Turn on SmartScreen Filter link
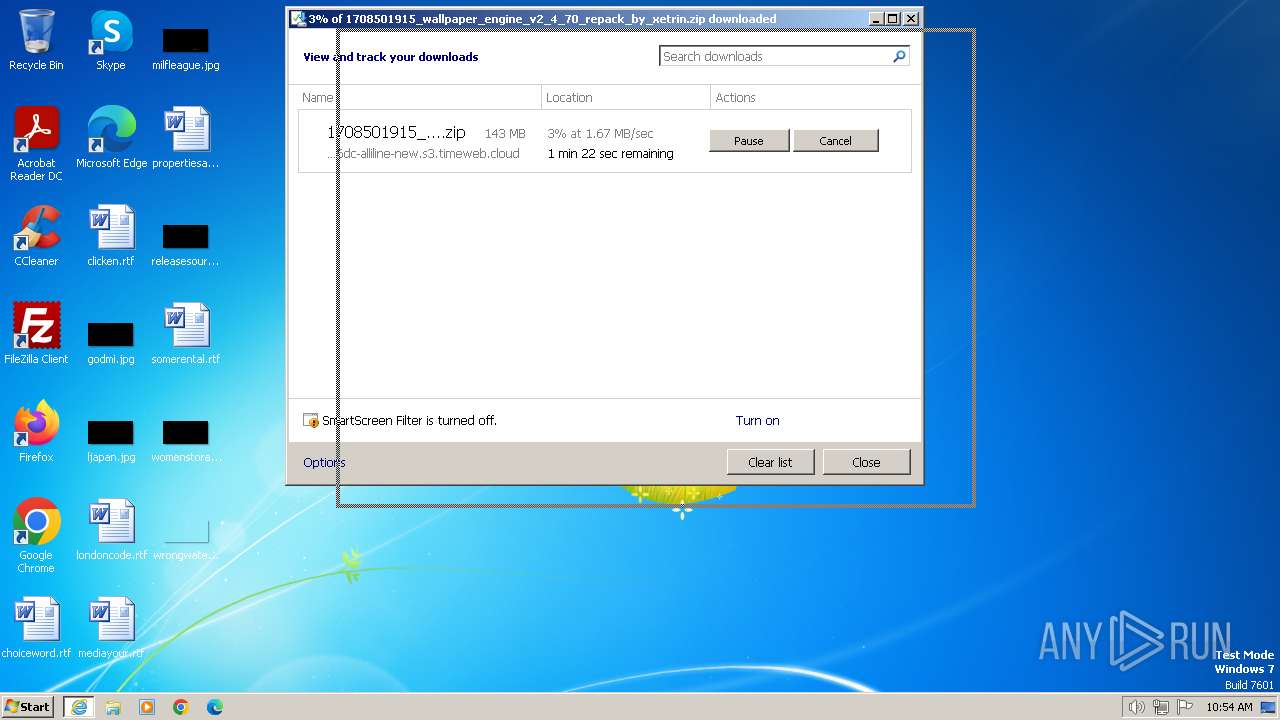 tap(757, 421)
